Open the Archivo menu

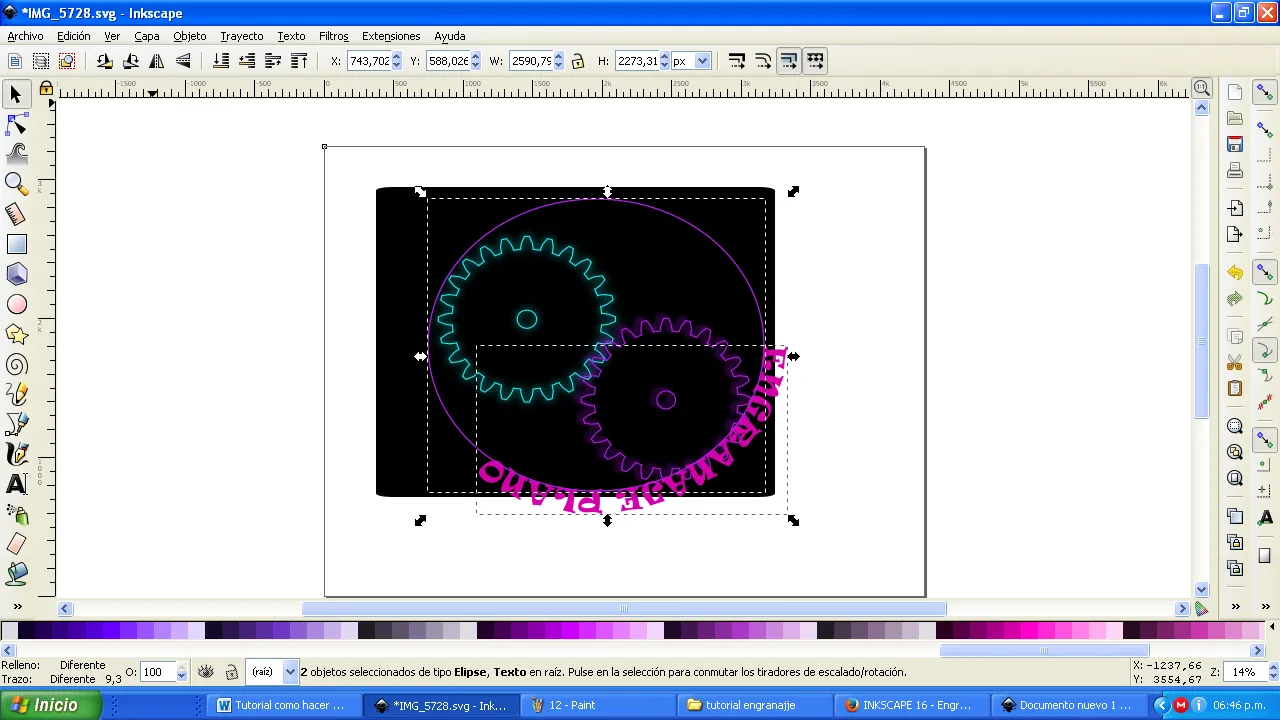coord(26,36)
